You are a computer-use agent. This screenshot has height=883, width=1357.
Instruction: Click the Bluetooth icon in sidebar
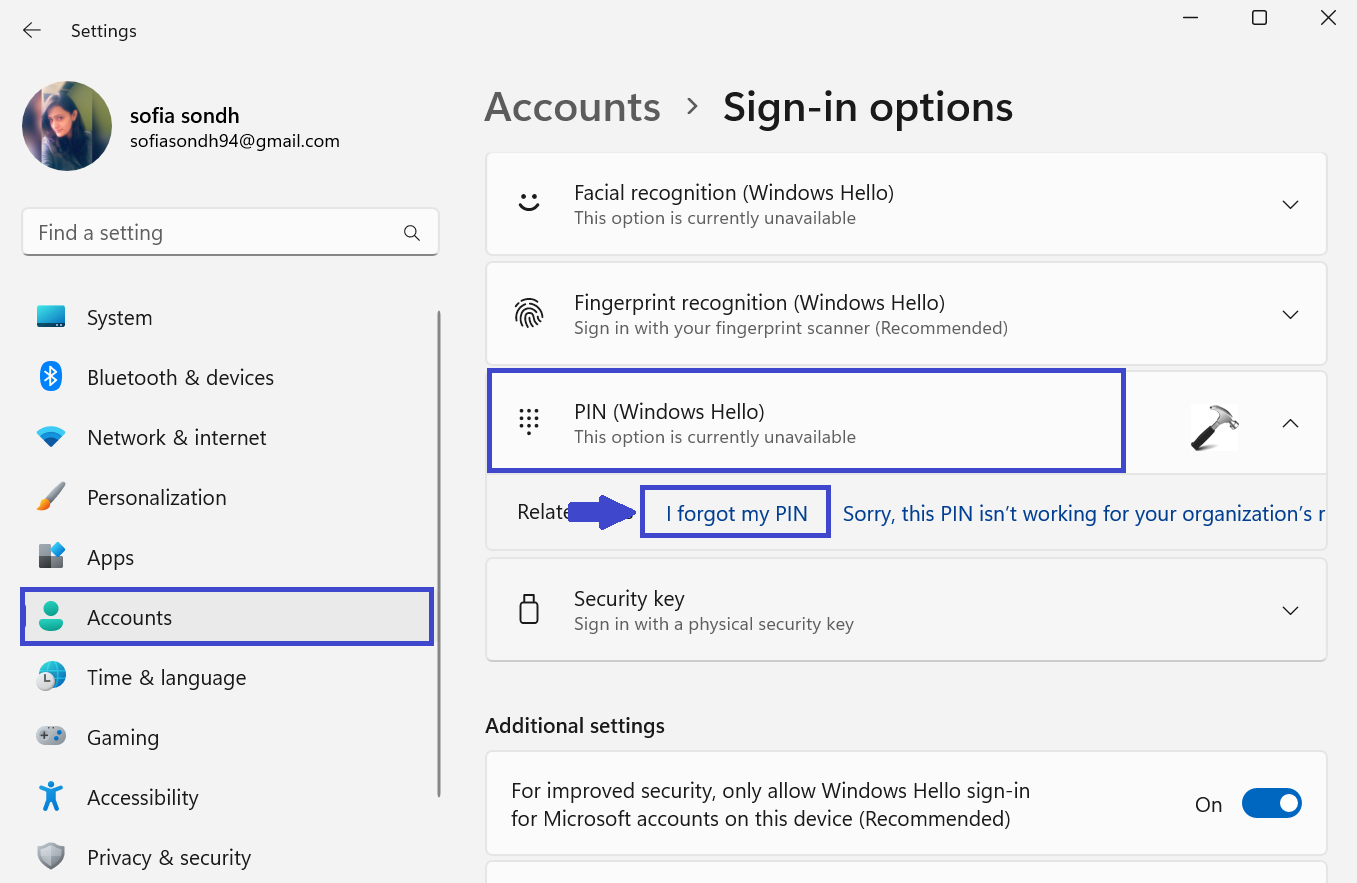(51, 377)
